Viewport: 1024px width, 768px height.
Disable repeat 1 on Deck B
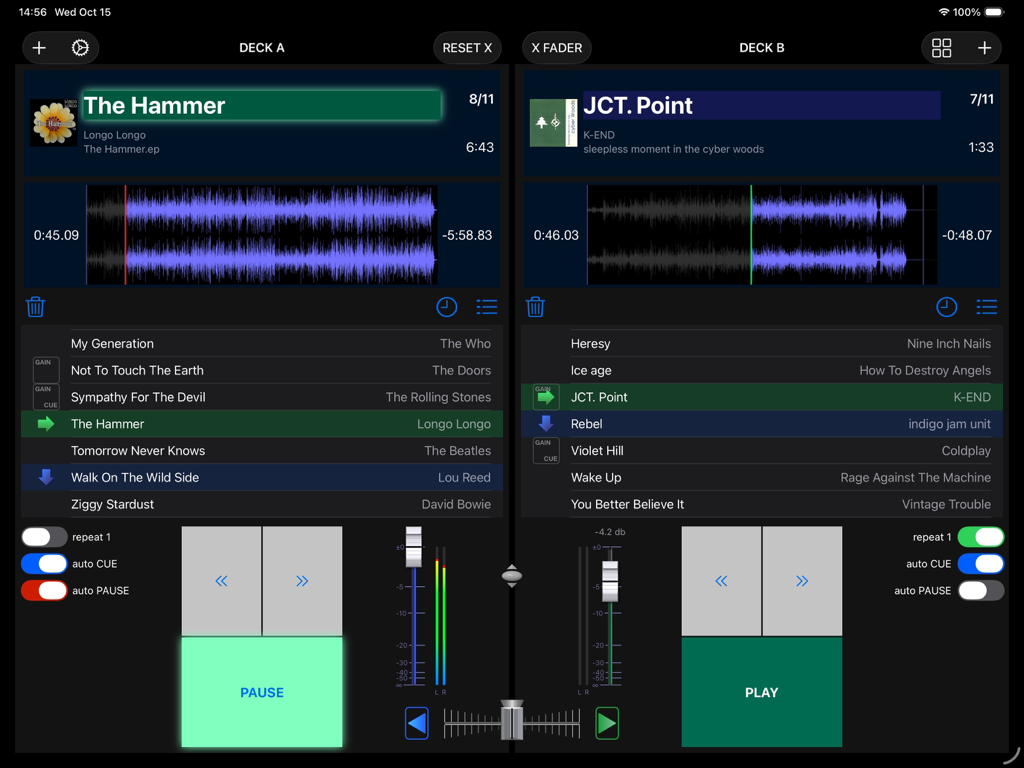point(981,536)
